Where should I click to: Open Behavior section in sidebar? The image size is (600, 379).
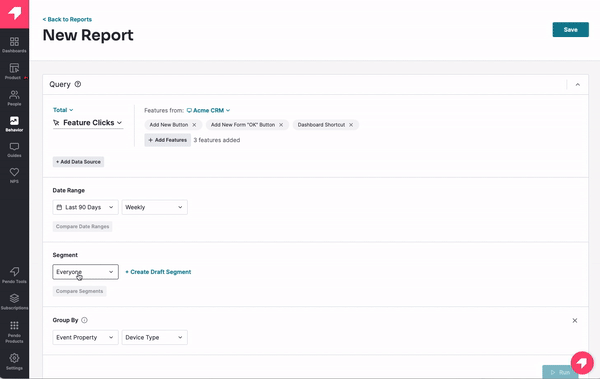click(x=14, y=124)
